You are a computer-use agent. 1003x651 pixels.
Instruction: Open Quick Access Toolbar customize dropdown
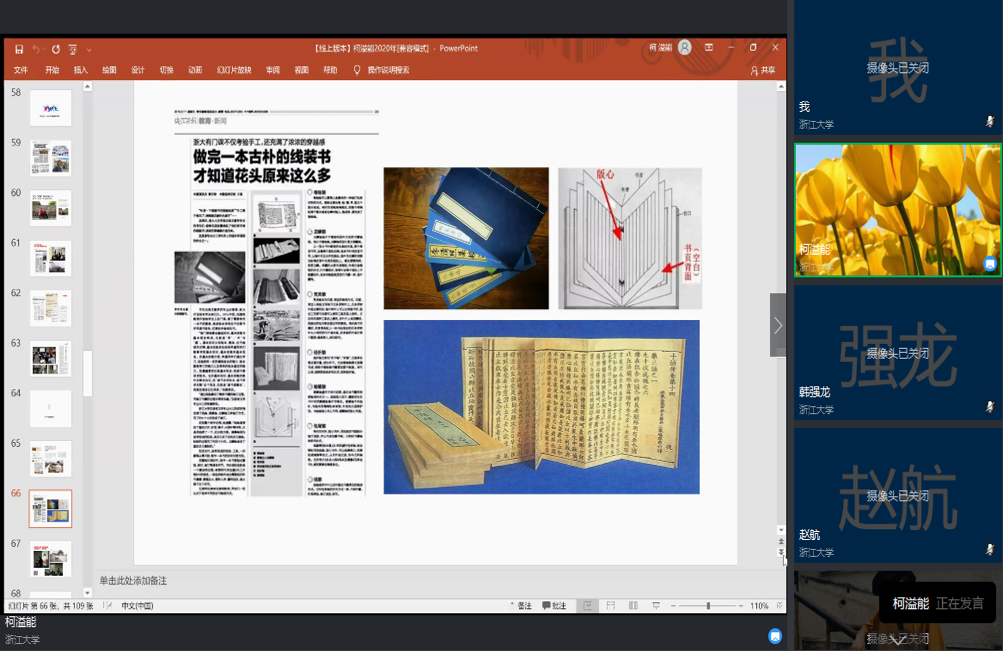(x=88, y=49)
